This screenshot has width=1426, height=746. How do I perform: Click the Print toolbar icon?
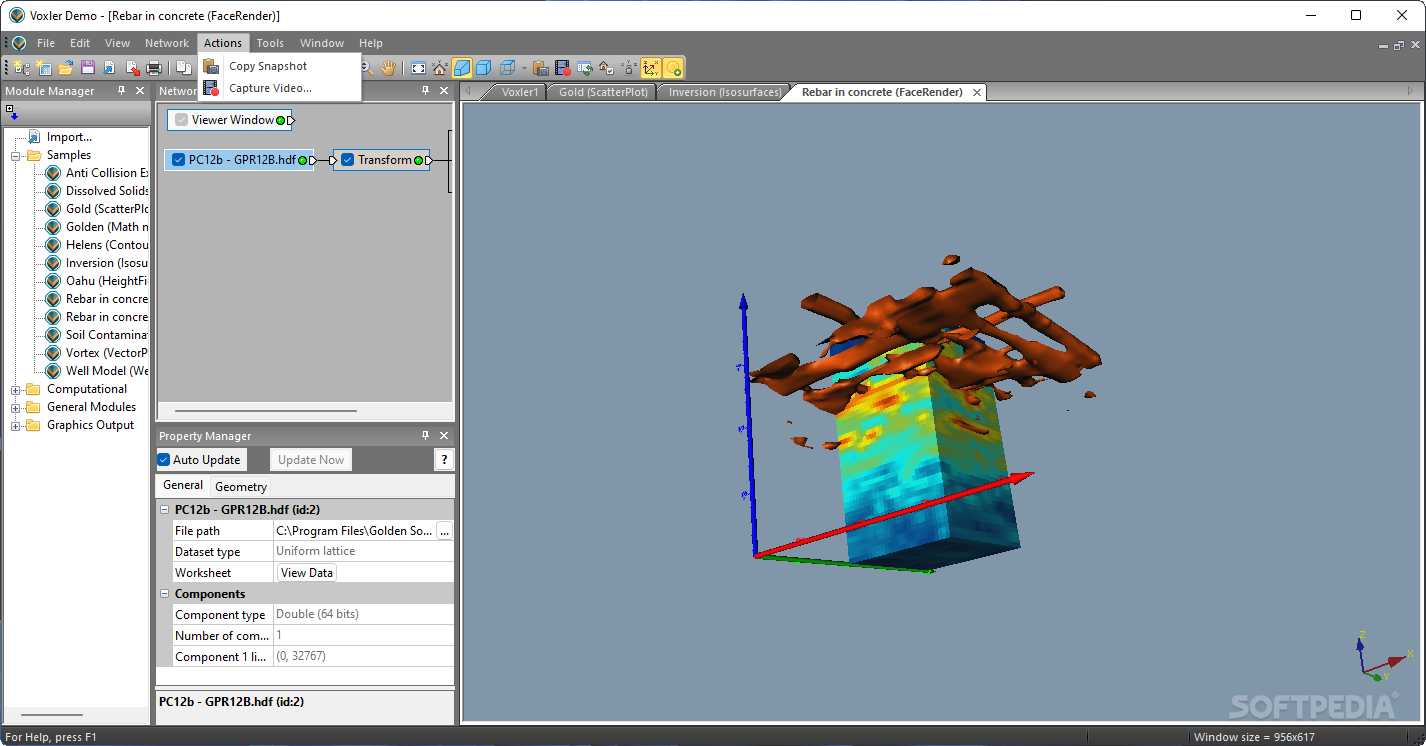point(154,68)
